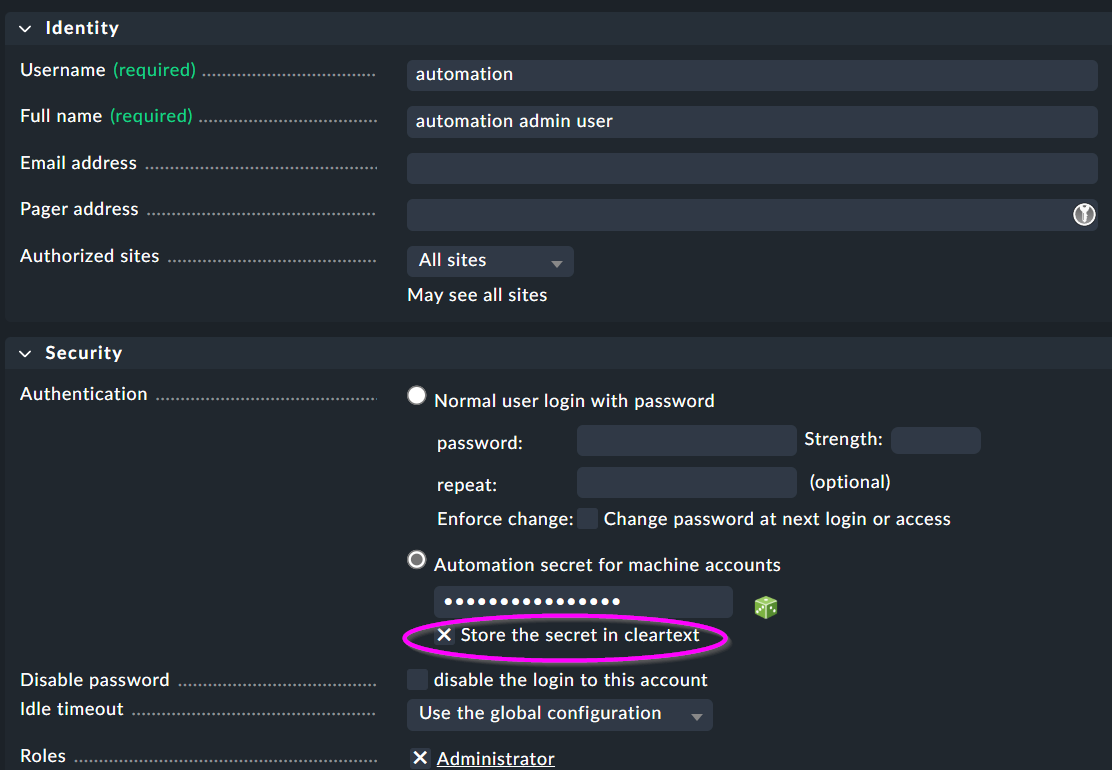The image size is (1112, 770).
Task: Click the icon inside Pager address field
Action: coord(1084,214)
